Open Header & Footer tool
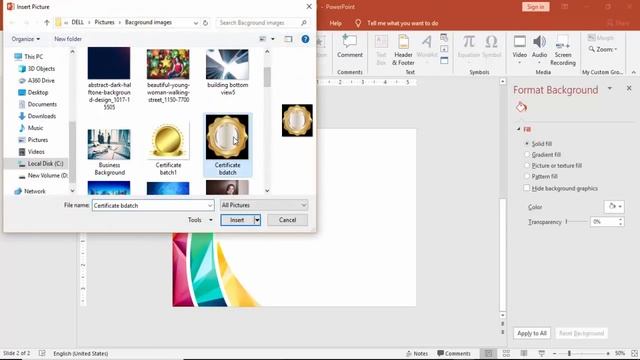Image resolution: width=640 pixels, height=360 pixels. 403,50
